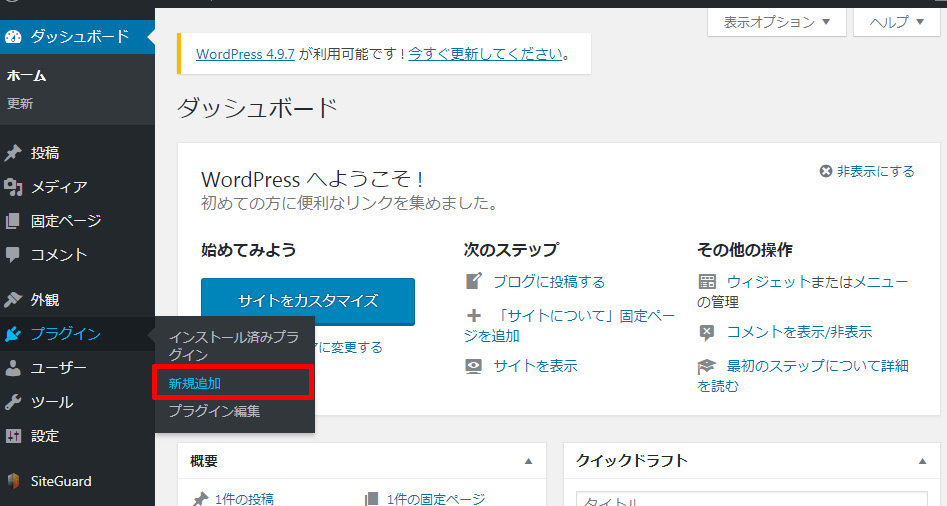Screen dimensions: 947x506
Task: Click the Comments speech bubble icon
Action: [13, 255]
